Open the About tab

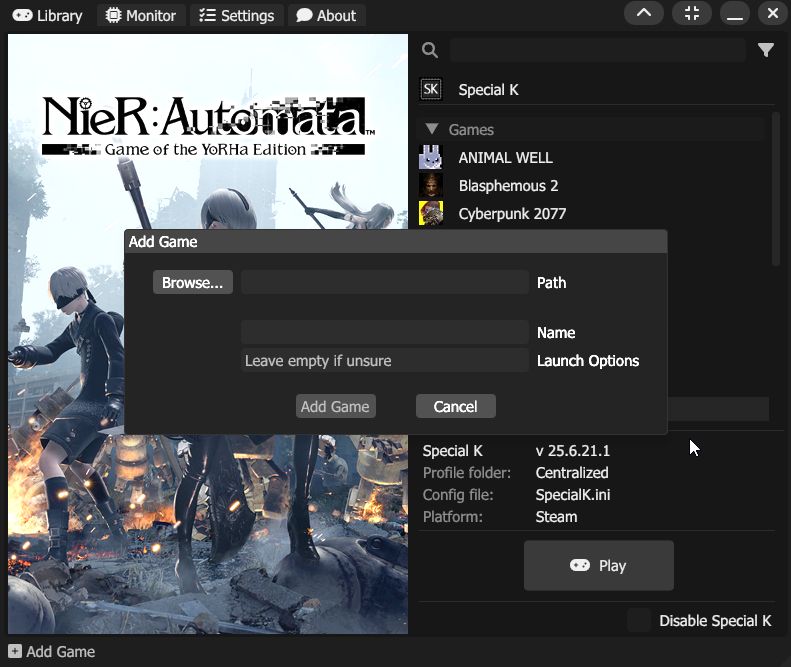326,16
